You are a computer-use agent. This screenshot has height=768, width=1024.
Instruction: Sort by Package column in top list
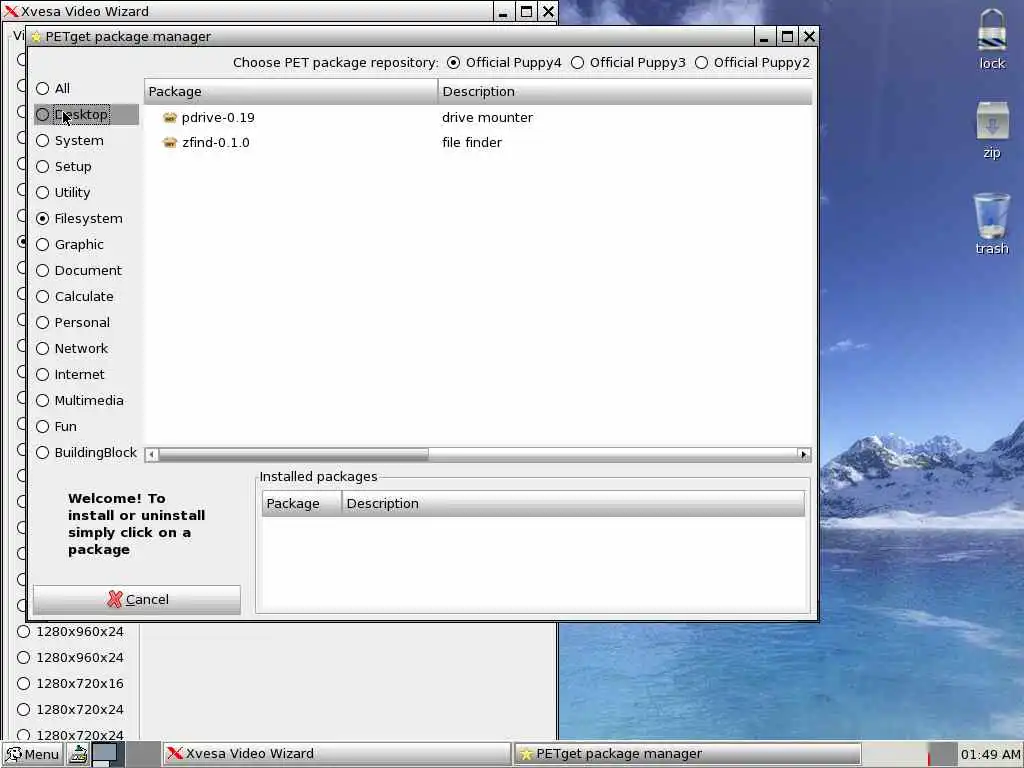click(291, 91)
